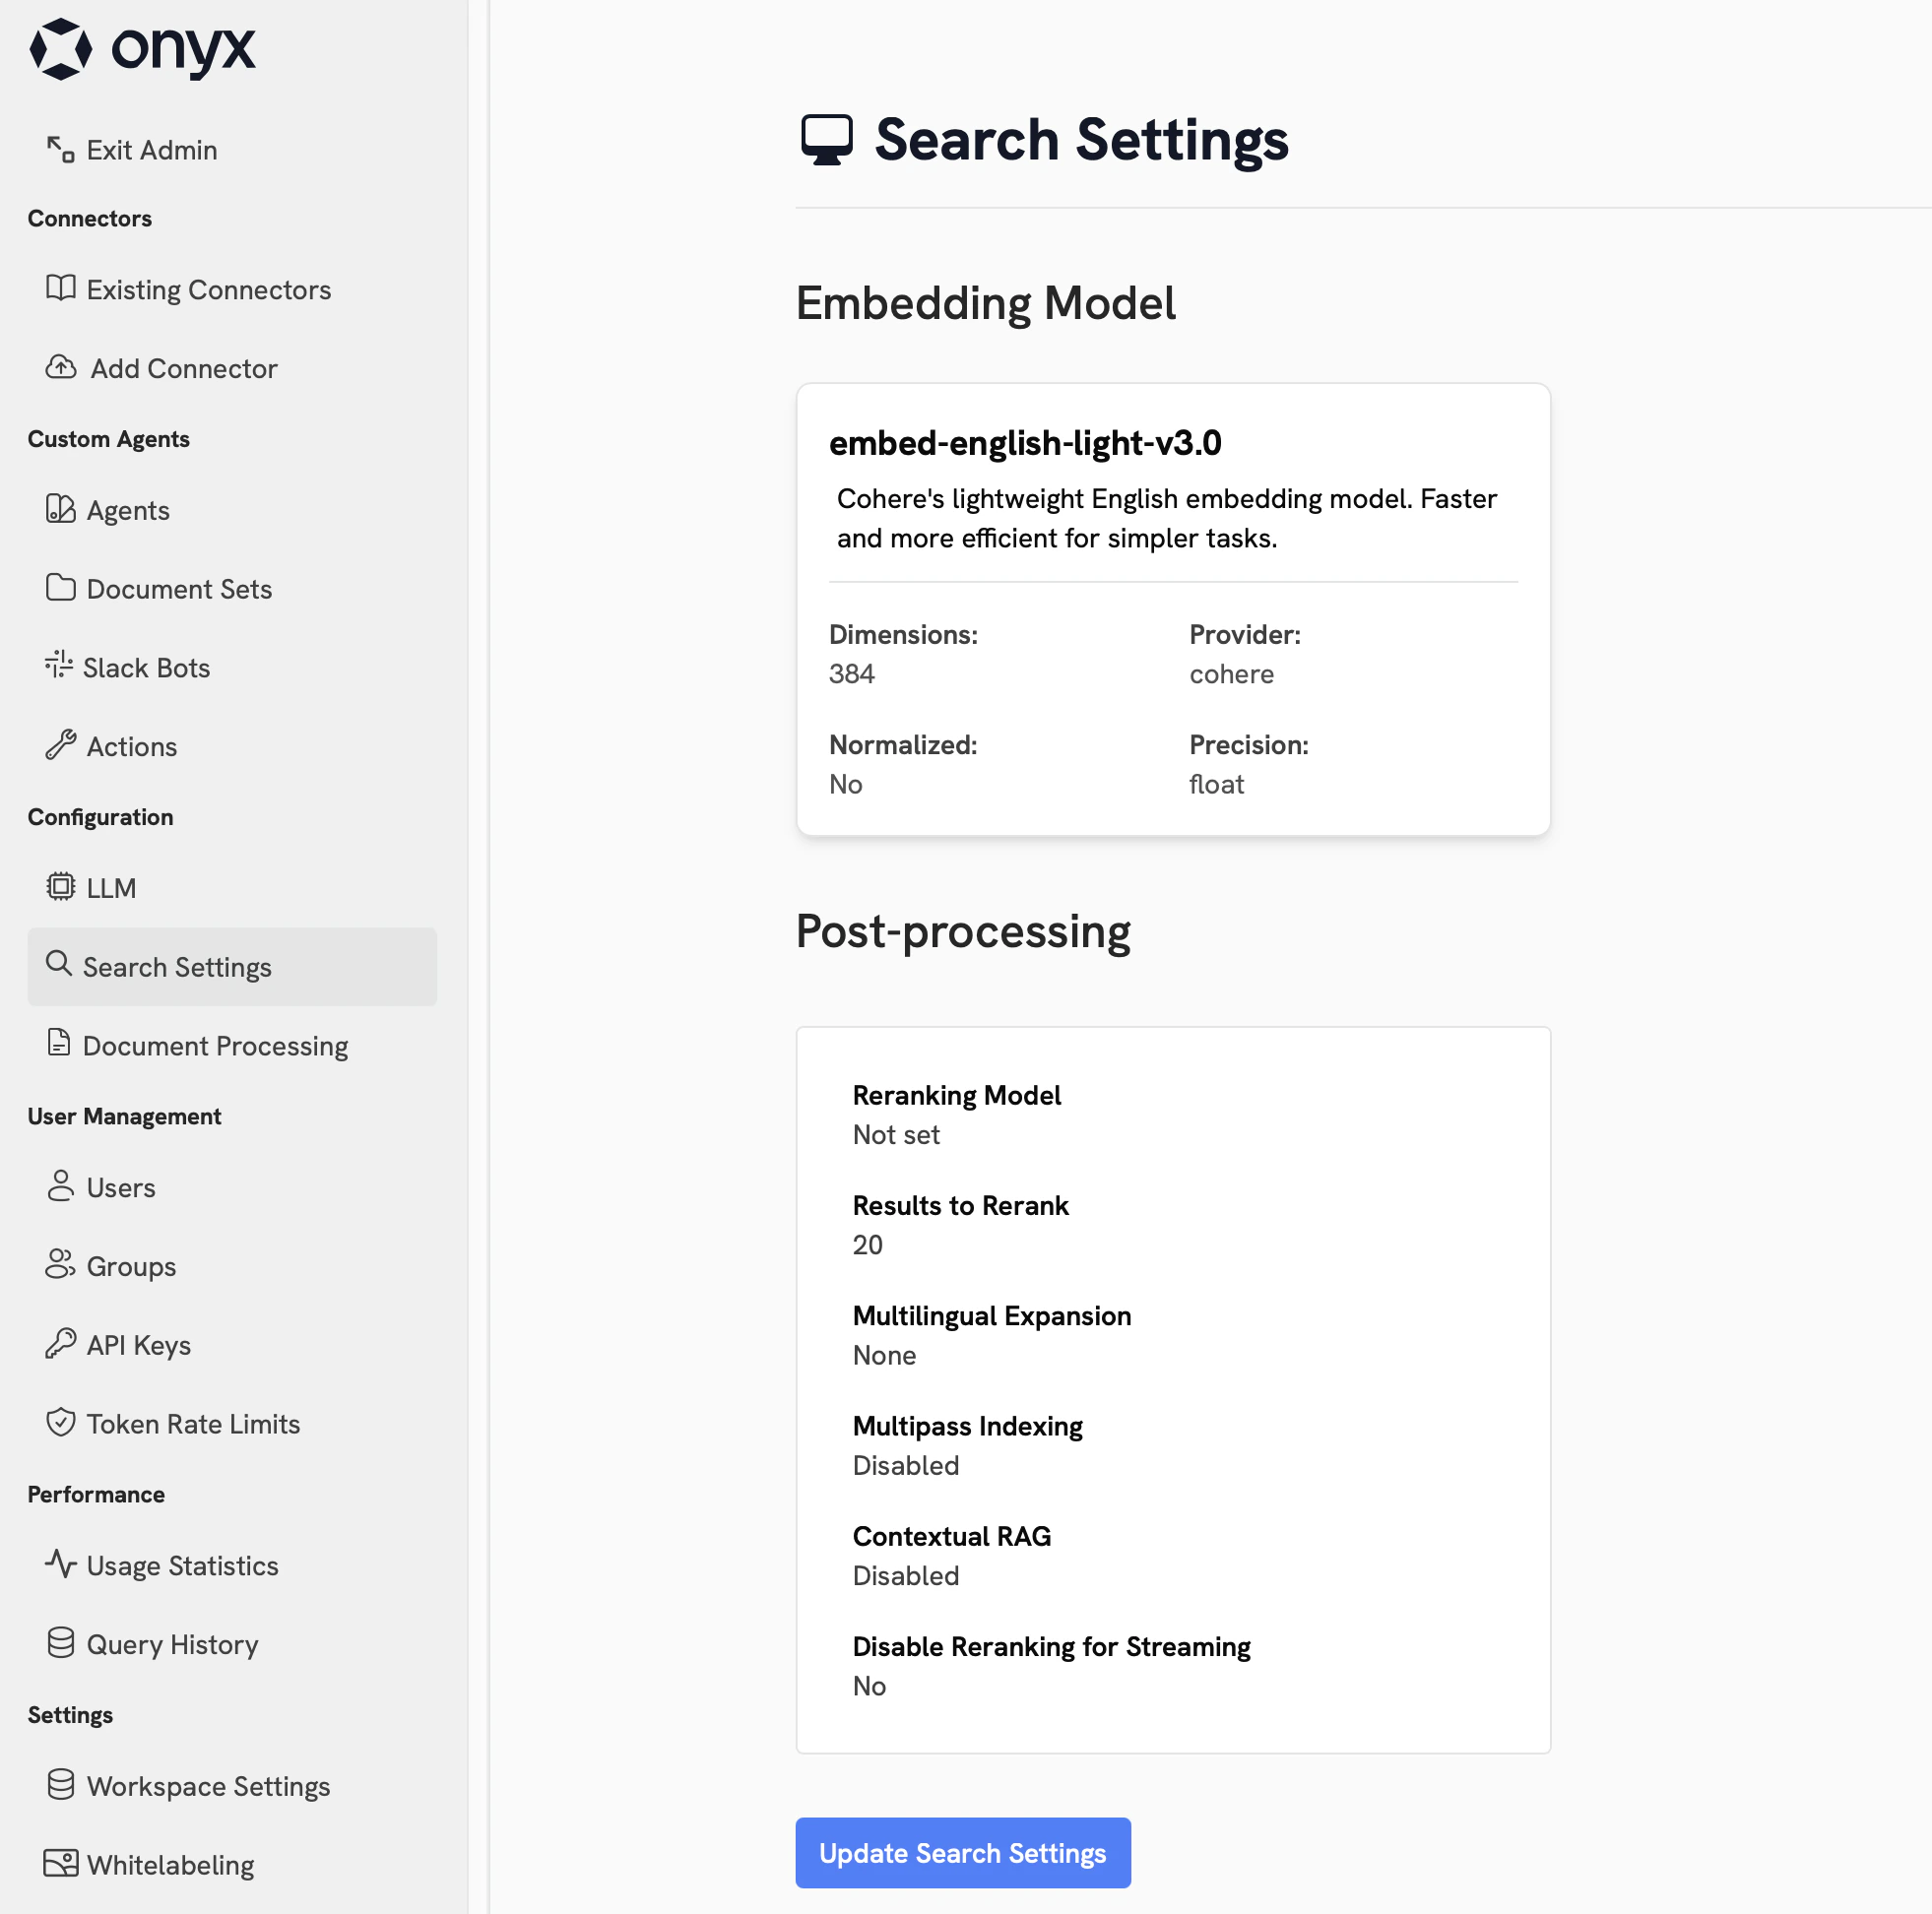
Task: Click the Document Sets folder icon
Action: click(x=60, y=589)
